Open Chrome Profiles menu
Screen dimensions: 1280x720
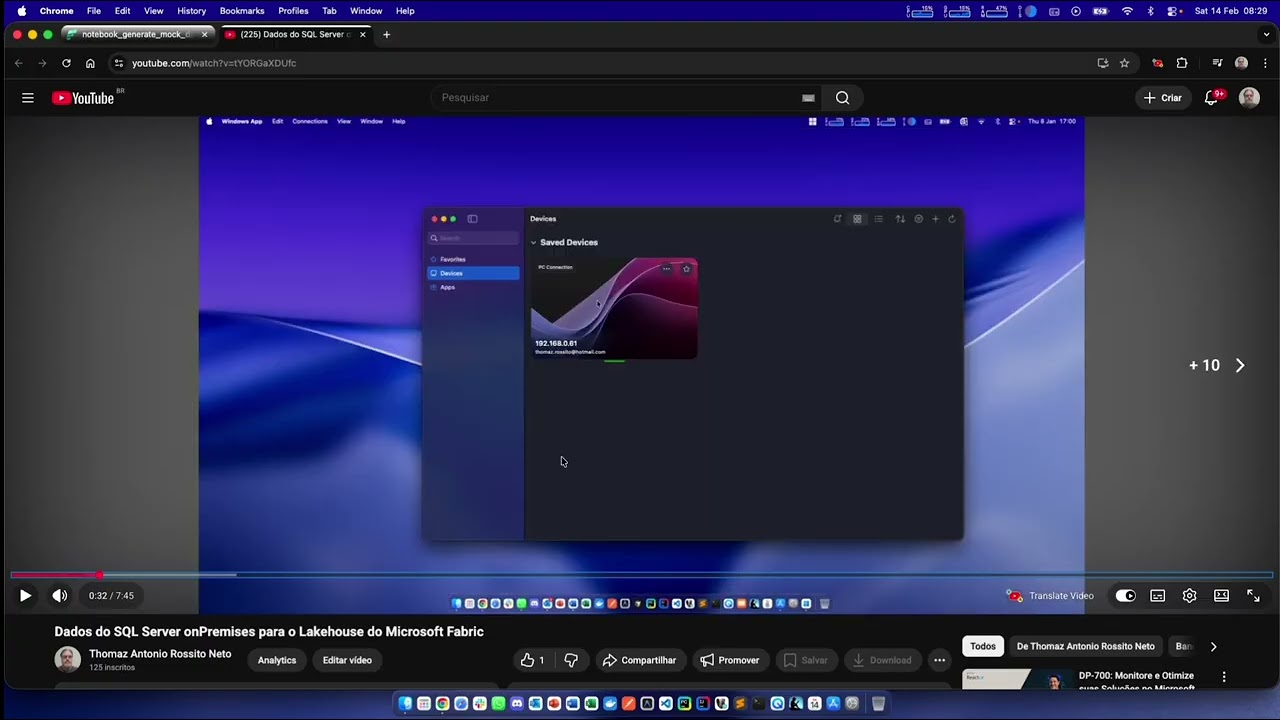coord(293,11)
